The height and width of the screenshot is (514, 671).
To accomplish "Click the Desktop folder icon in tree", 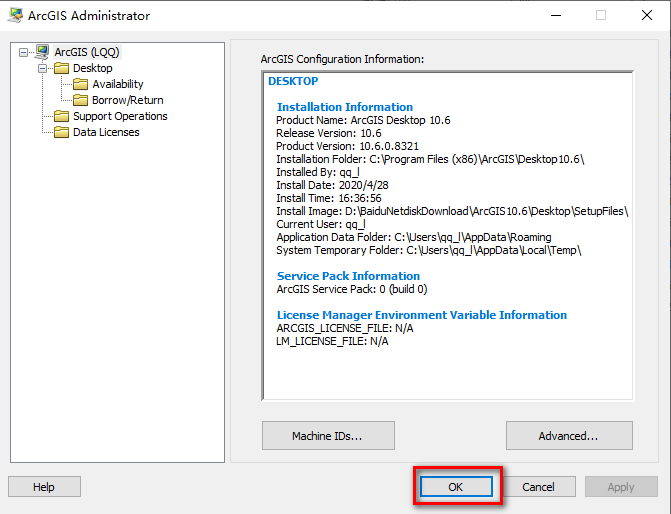I will pos(61,68).
